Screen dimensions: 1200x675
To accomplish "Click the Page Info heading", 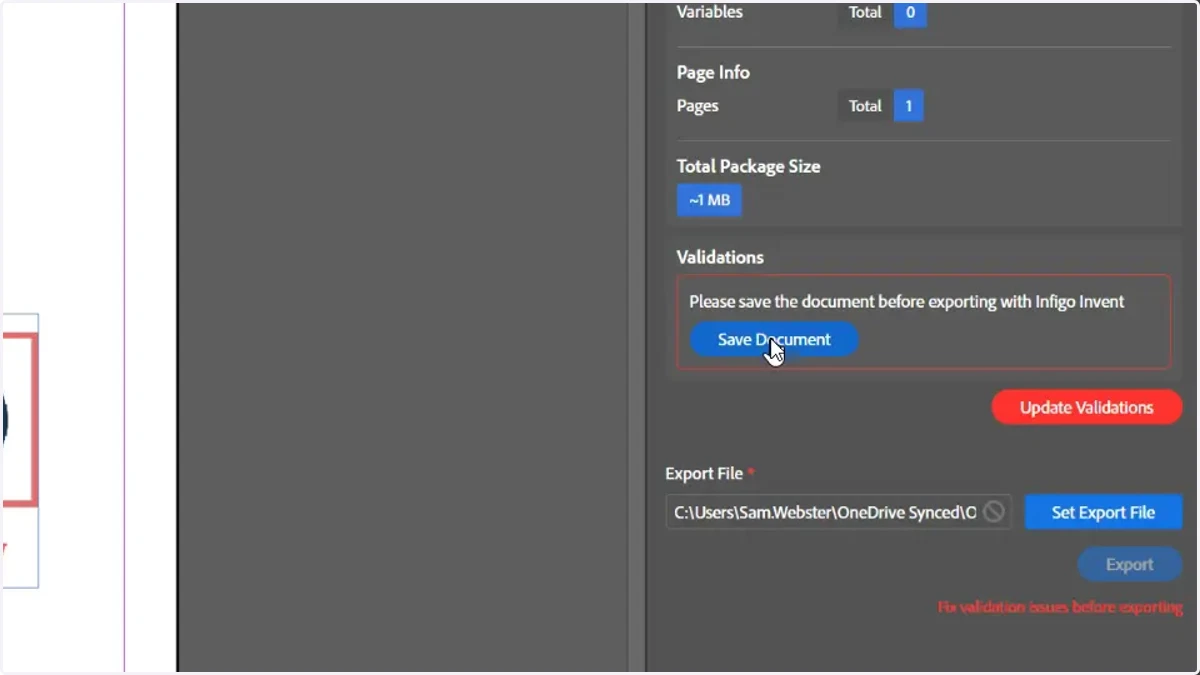I will tap(713, 72).
